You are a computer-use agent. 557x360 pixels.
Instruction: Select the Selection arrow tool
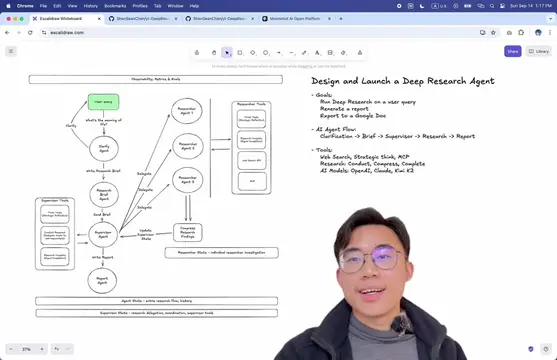pos(227,53)
